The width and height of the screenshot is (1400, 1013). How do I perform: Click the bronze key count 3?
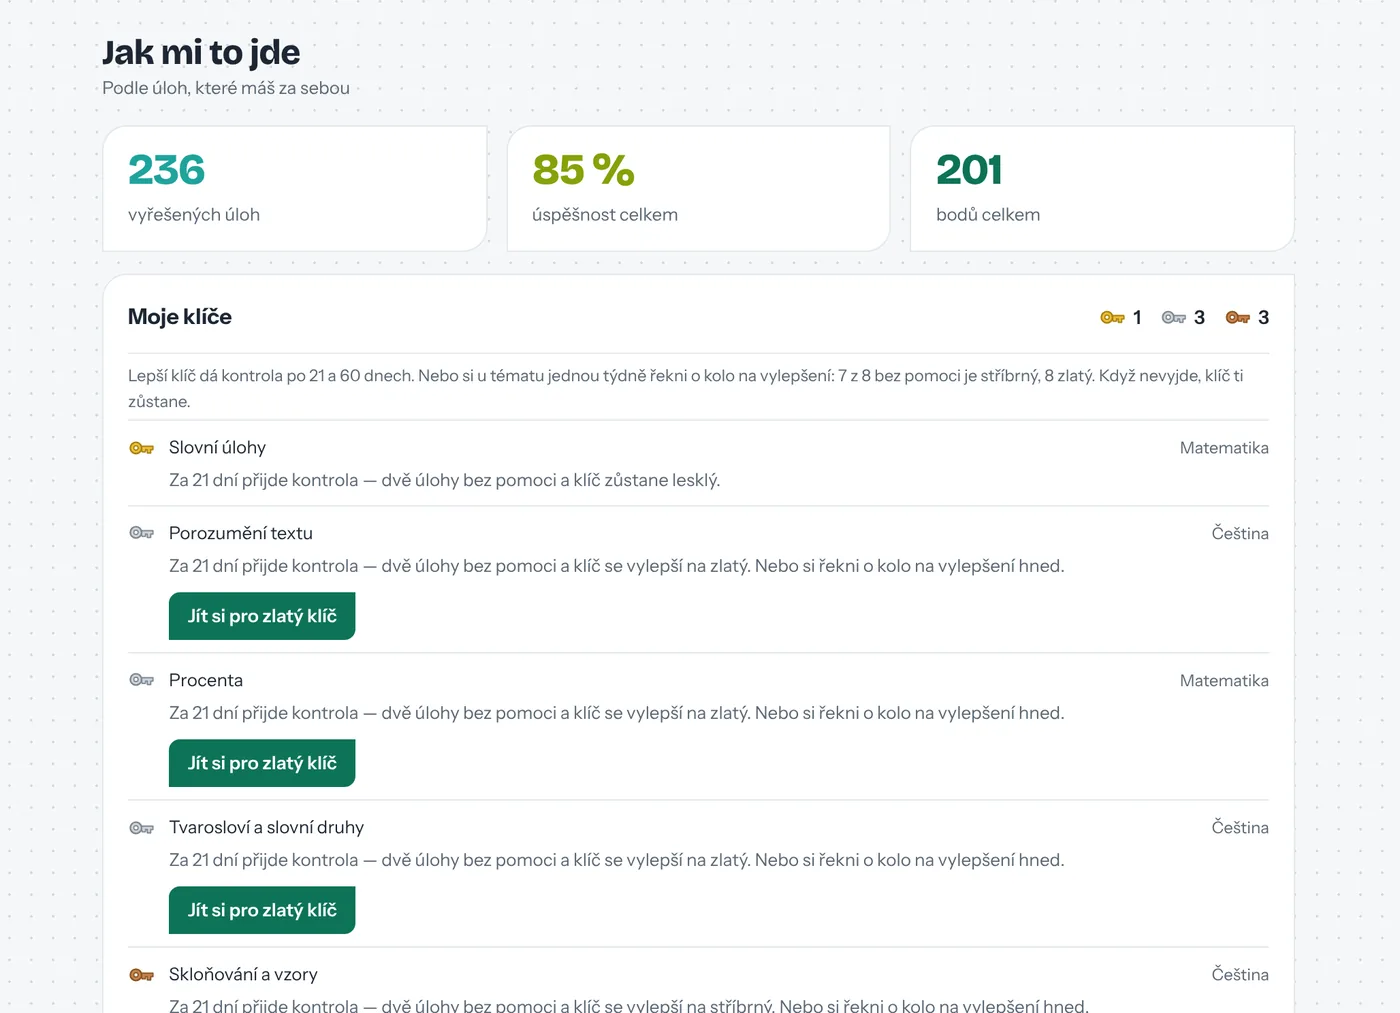1263,318
